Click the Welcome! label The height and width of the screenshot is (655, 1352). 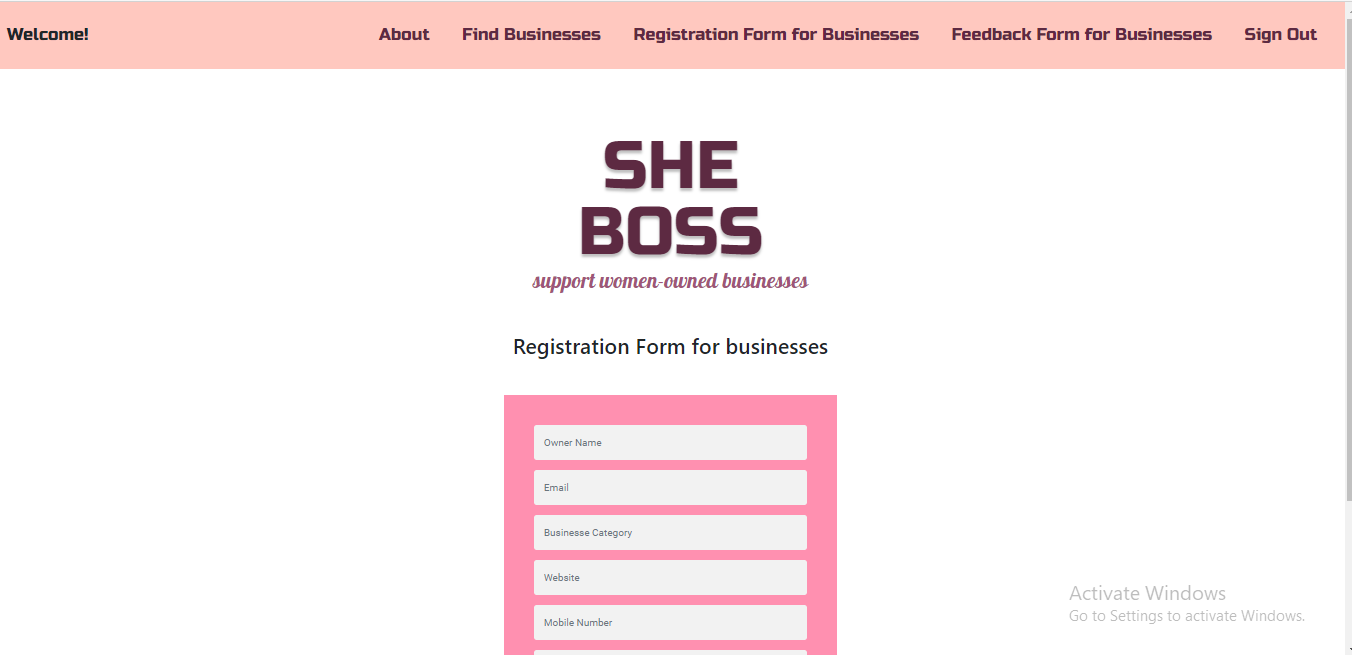point(47,33)
